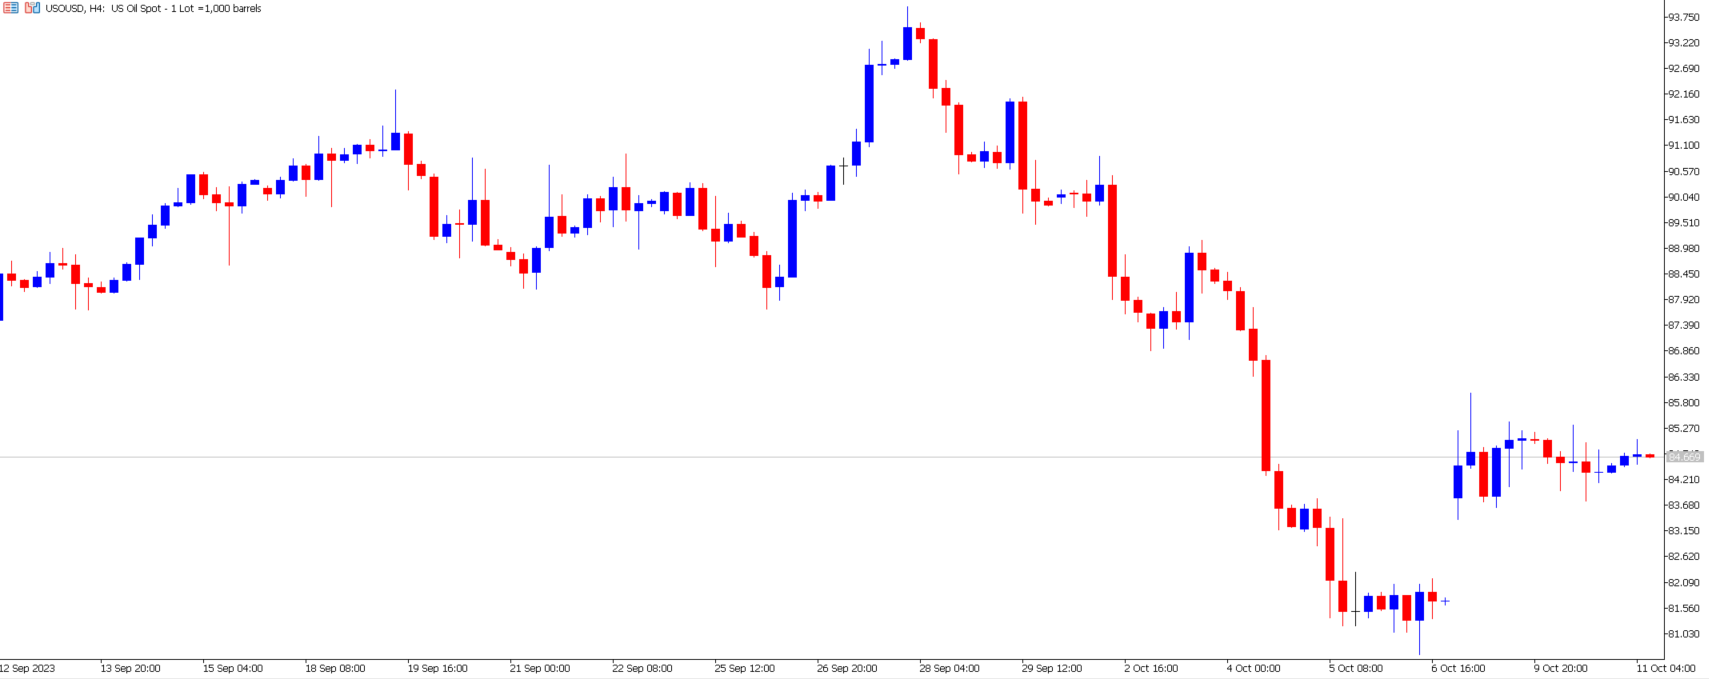Click the 81.030 price axis label

(1683, 634)
